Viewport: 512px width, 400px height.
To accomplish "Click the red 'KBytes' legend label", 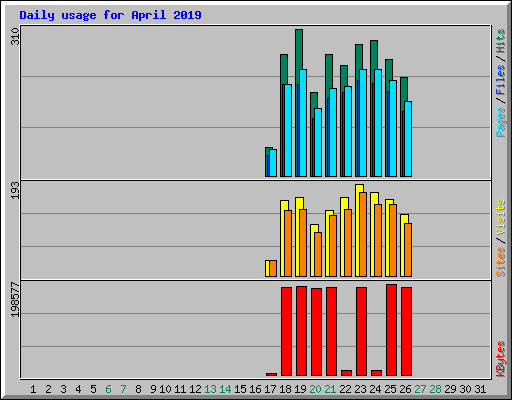I will [501, 359].
